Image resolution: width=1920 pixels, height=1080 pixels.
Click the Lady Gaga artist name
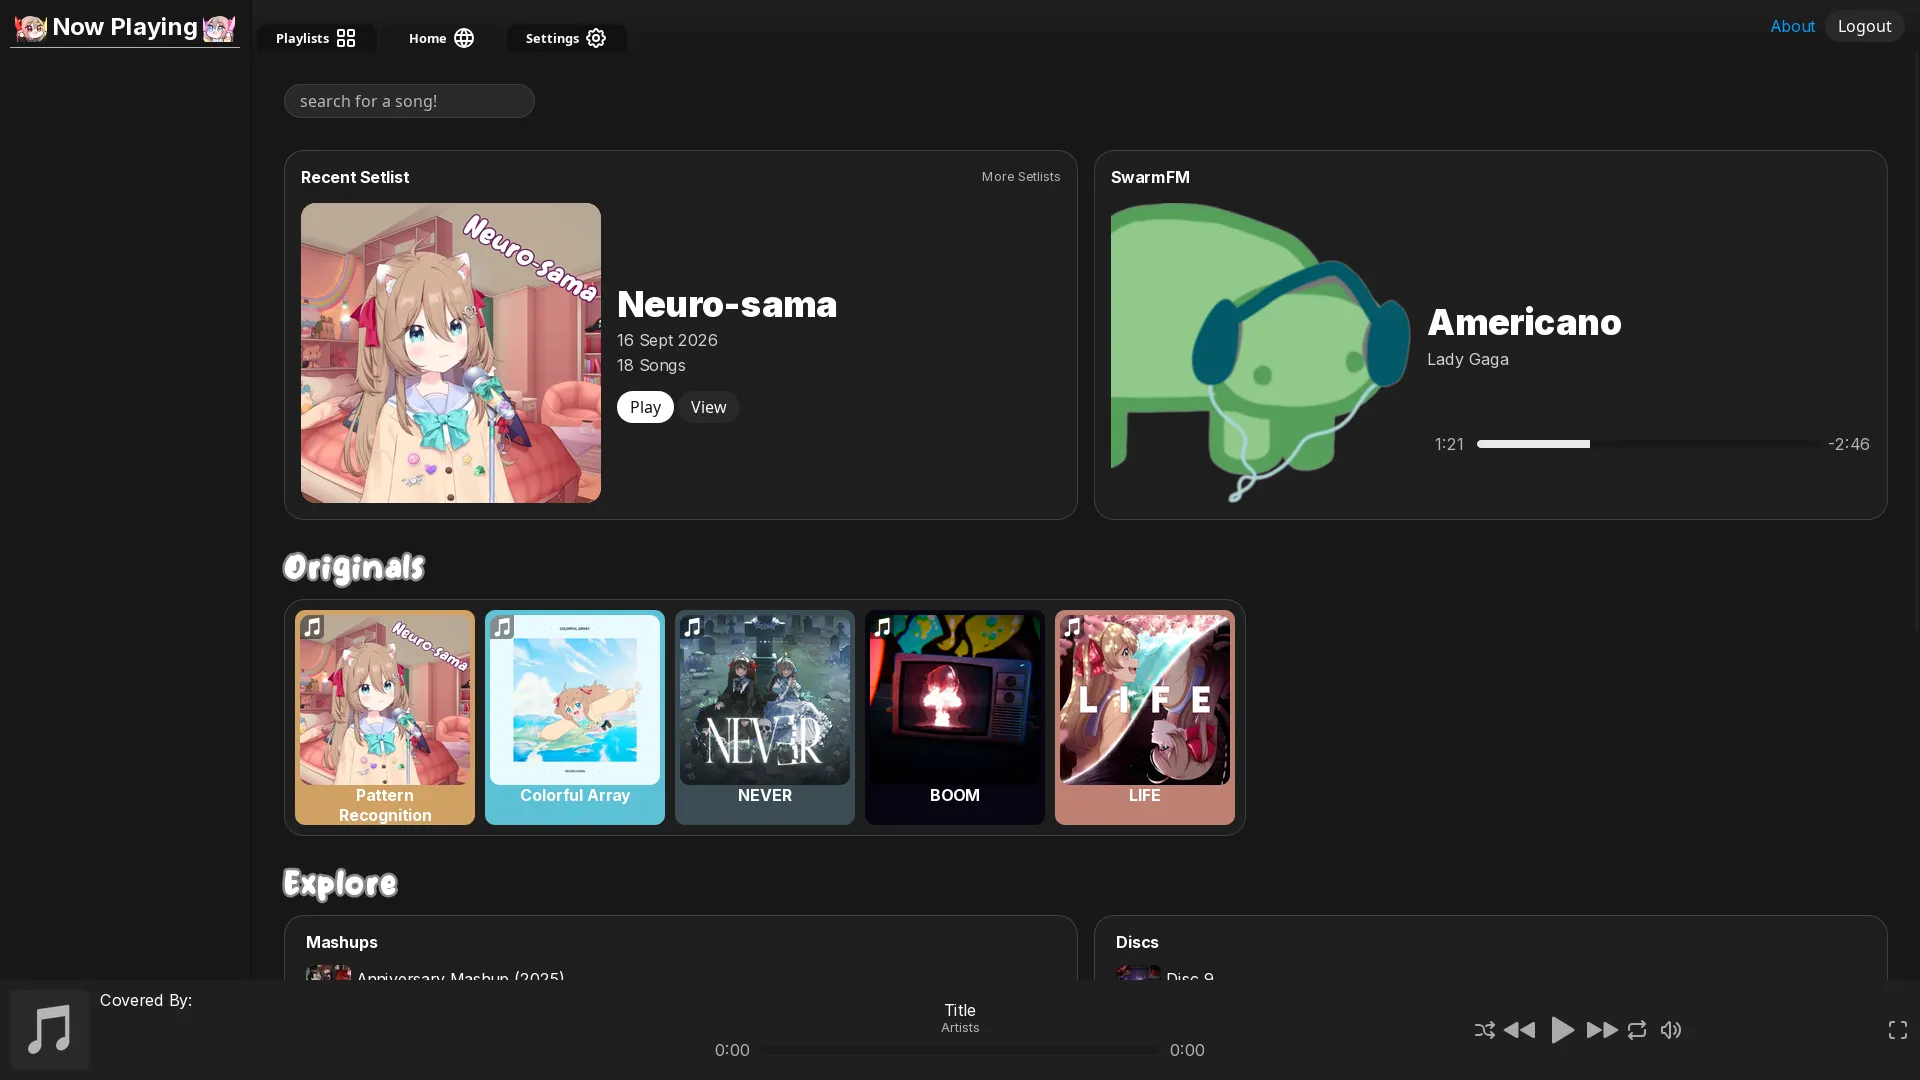tap(1467, 359)
